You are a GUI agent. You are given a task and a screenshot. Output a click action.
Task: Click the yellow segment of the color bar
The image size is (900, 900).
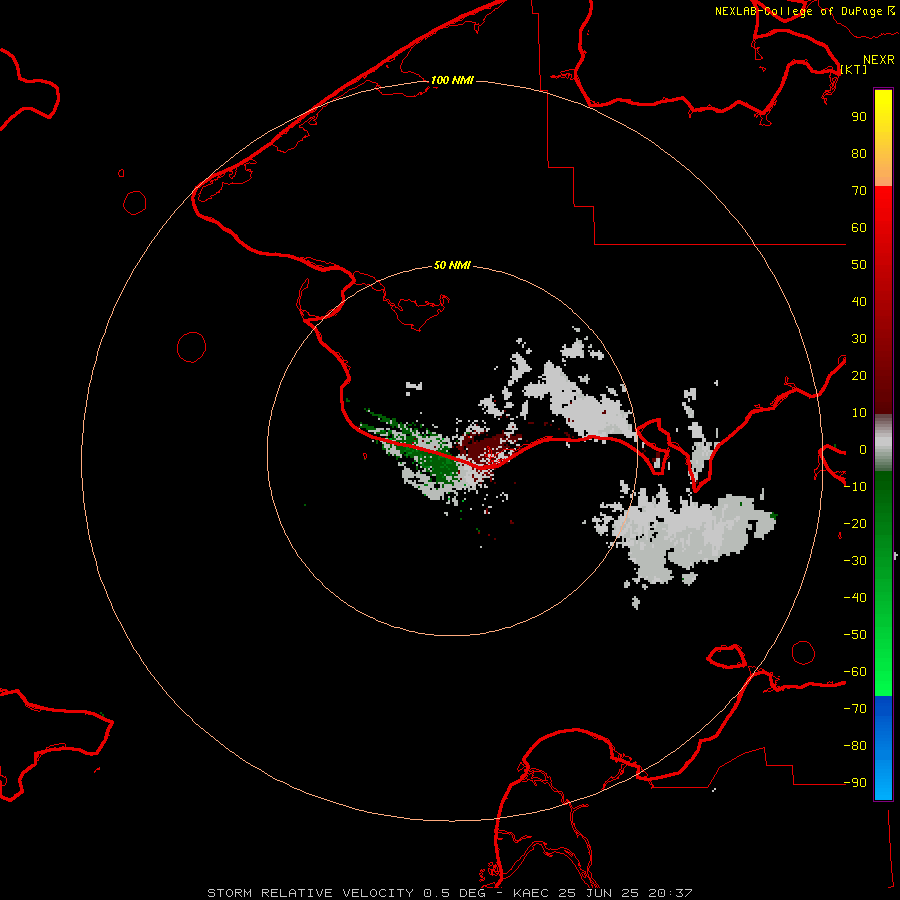point(883,138)
